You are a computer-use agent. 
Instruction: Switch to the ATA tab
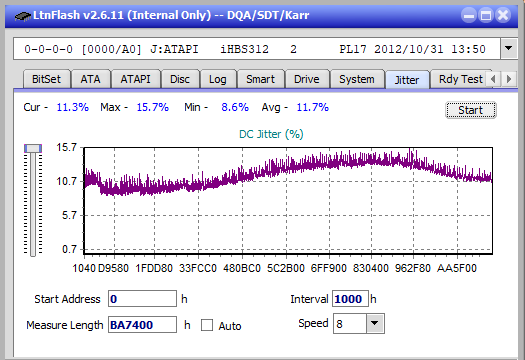(x=90, y=79)
